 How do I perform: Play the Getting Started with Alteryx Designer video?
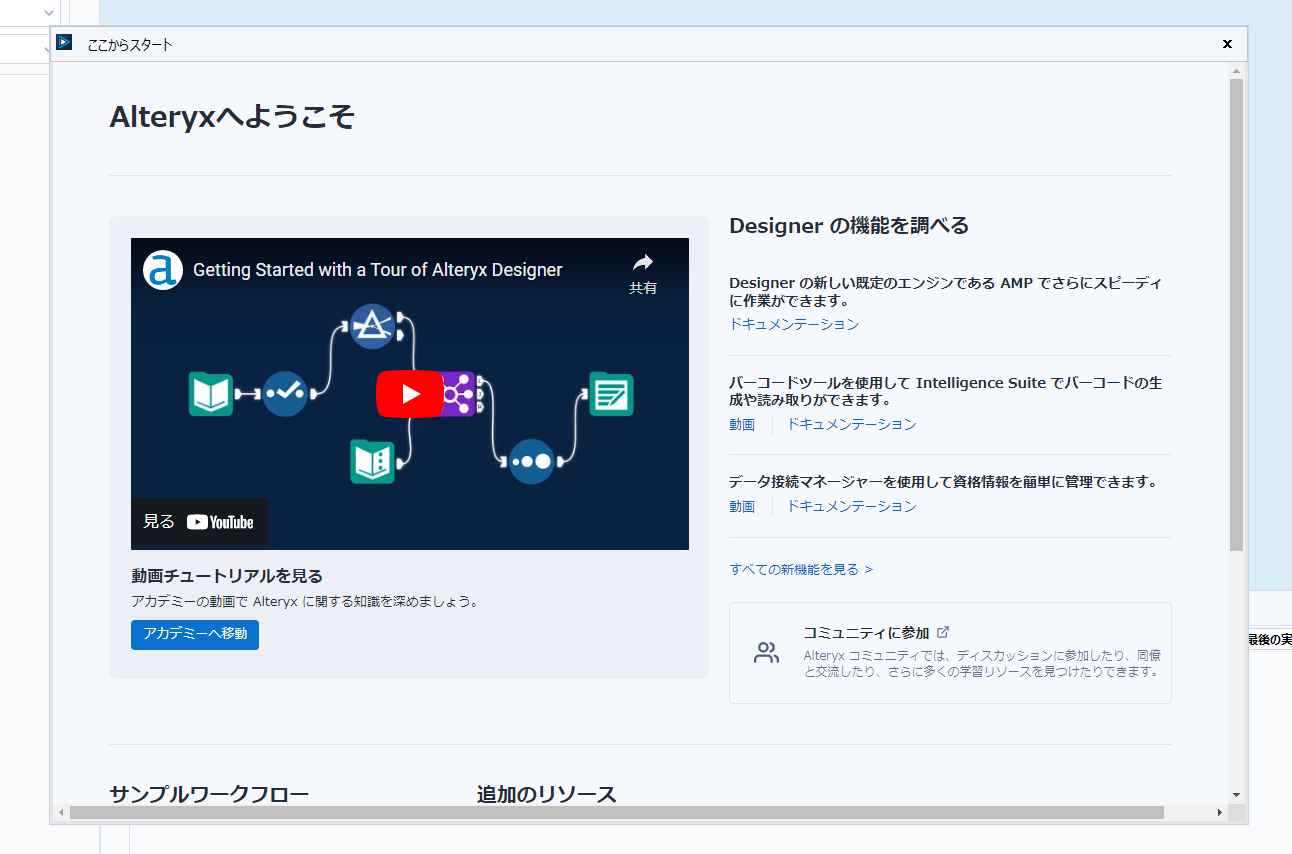click(410, 393)
